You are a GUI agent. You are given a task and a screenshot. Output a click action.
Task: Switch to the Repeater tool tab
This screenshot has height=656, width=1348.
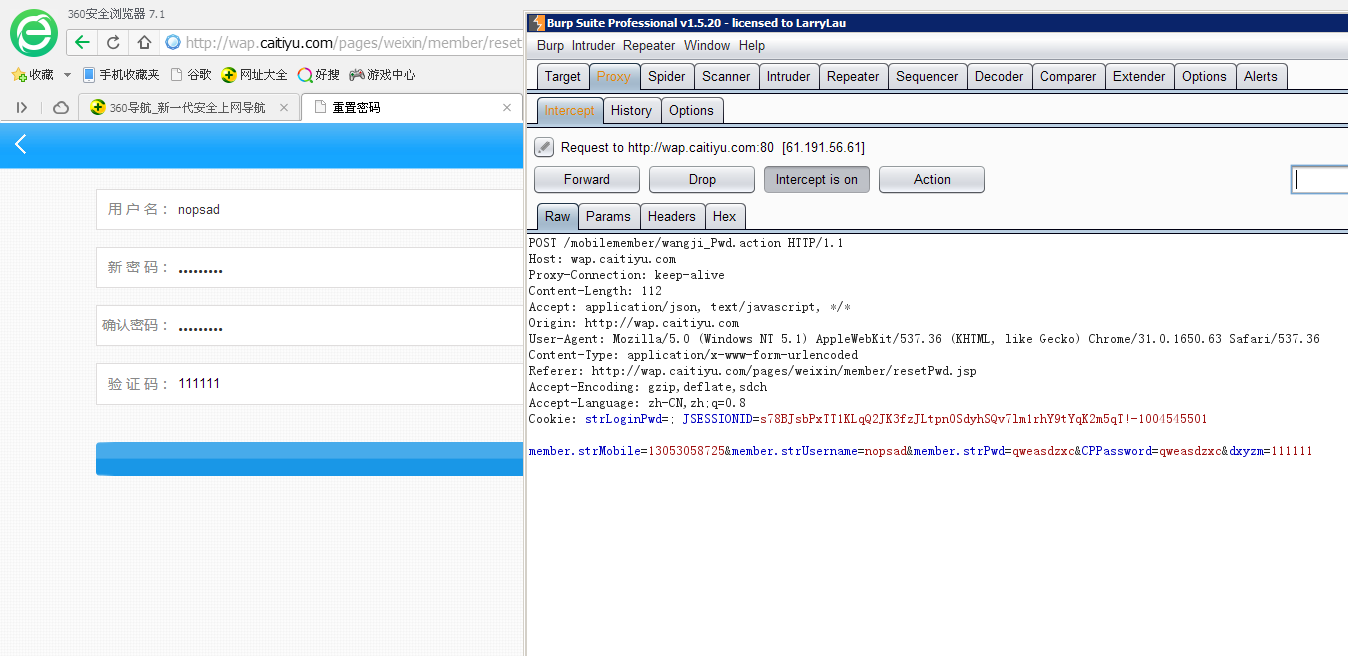tap(853, 77)
